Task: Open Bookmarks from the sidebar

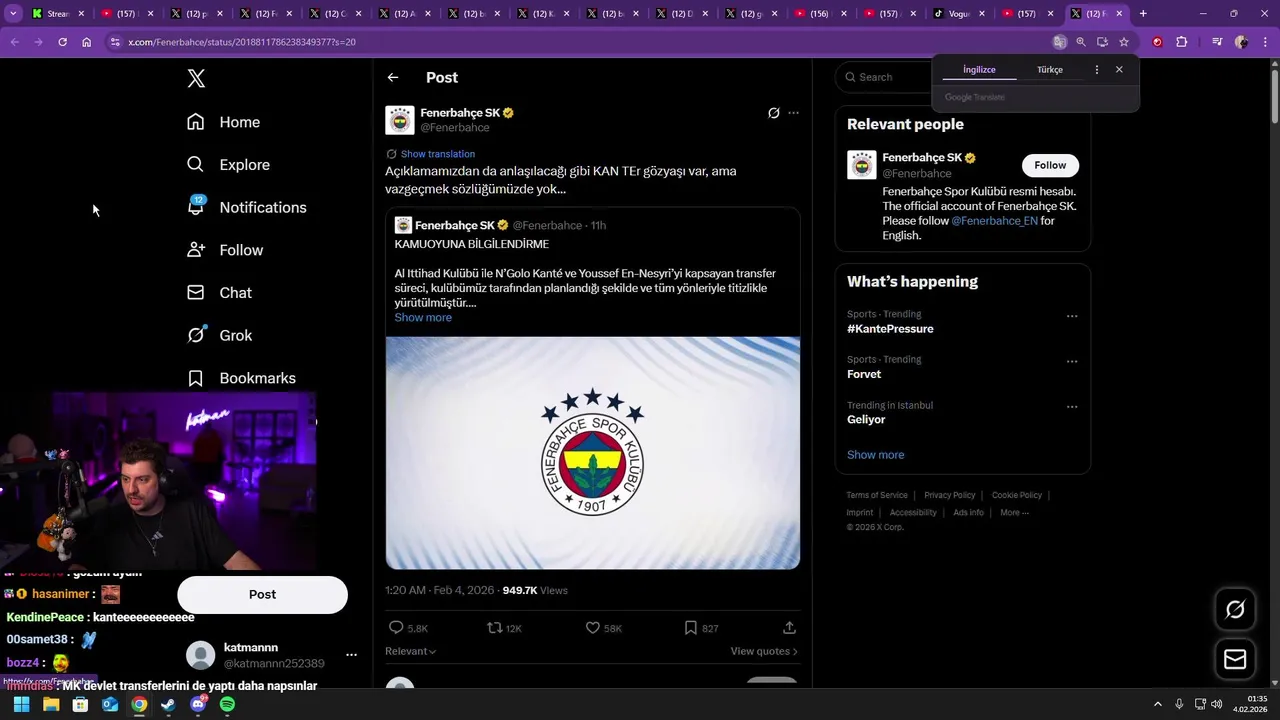Action: tap(242, 378)
